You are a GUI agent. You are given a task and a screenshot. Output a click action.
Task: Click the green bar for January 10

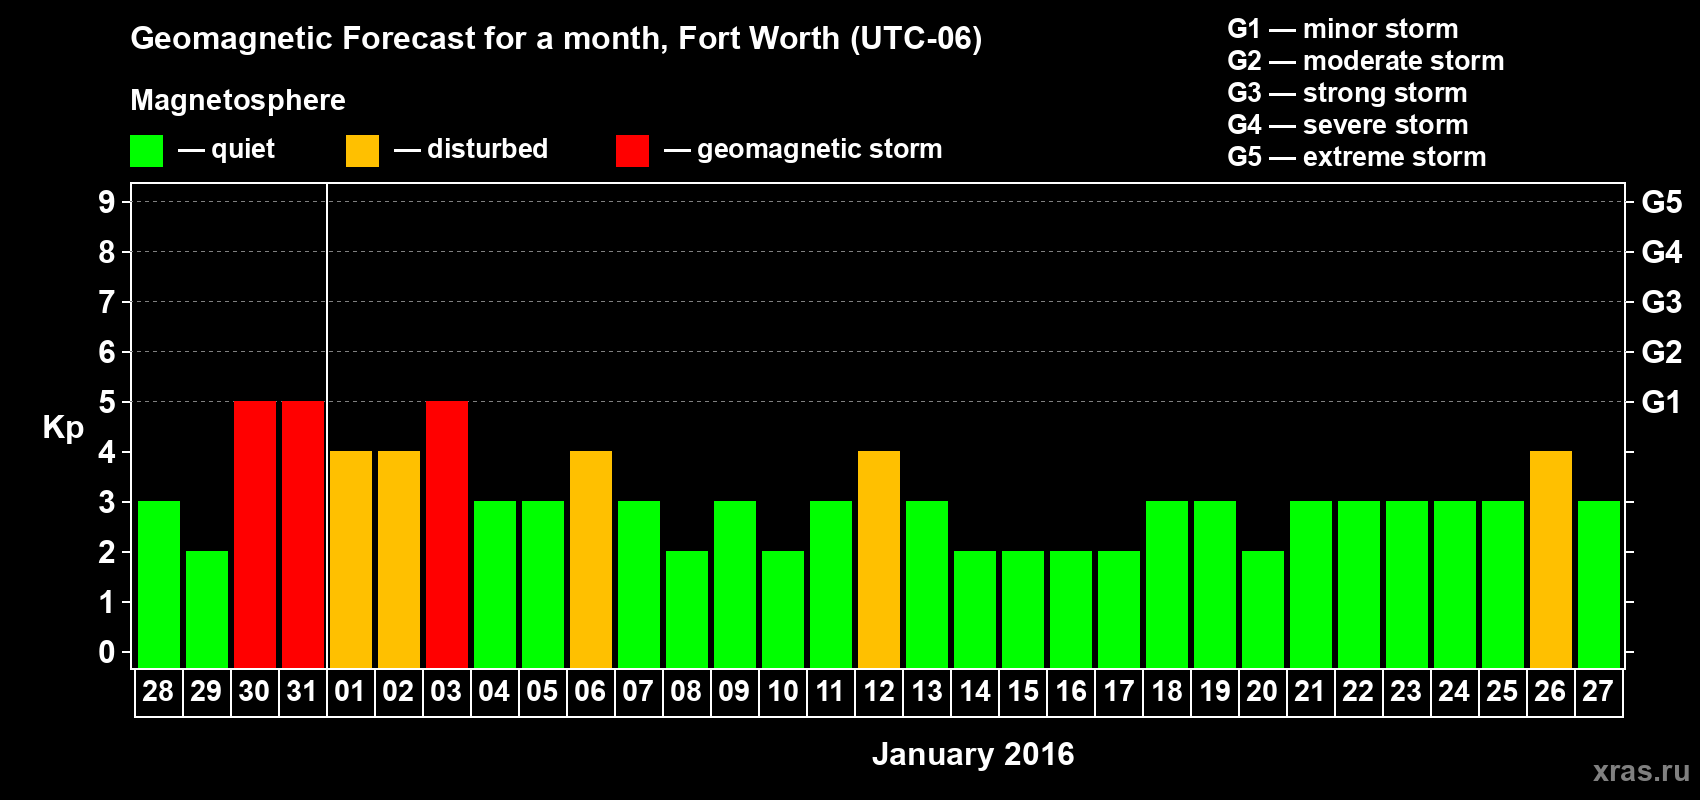783,610
